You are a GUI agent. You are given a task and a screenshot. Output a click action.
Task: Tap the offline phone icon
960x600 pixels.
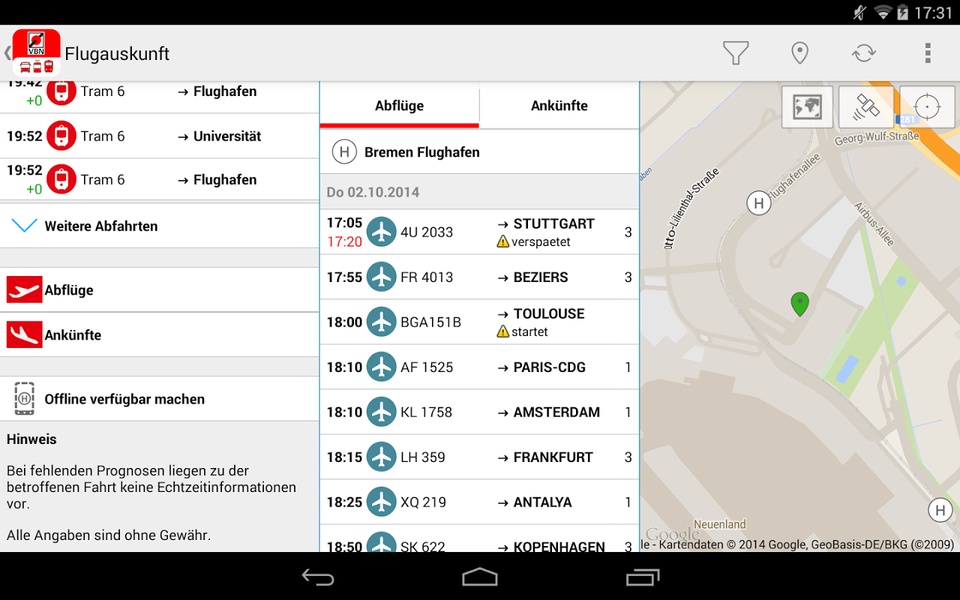point(24,399)
